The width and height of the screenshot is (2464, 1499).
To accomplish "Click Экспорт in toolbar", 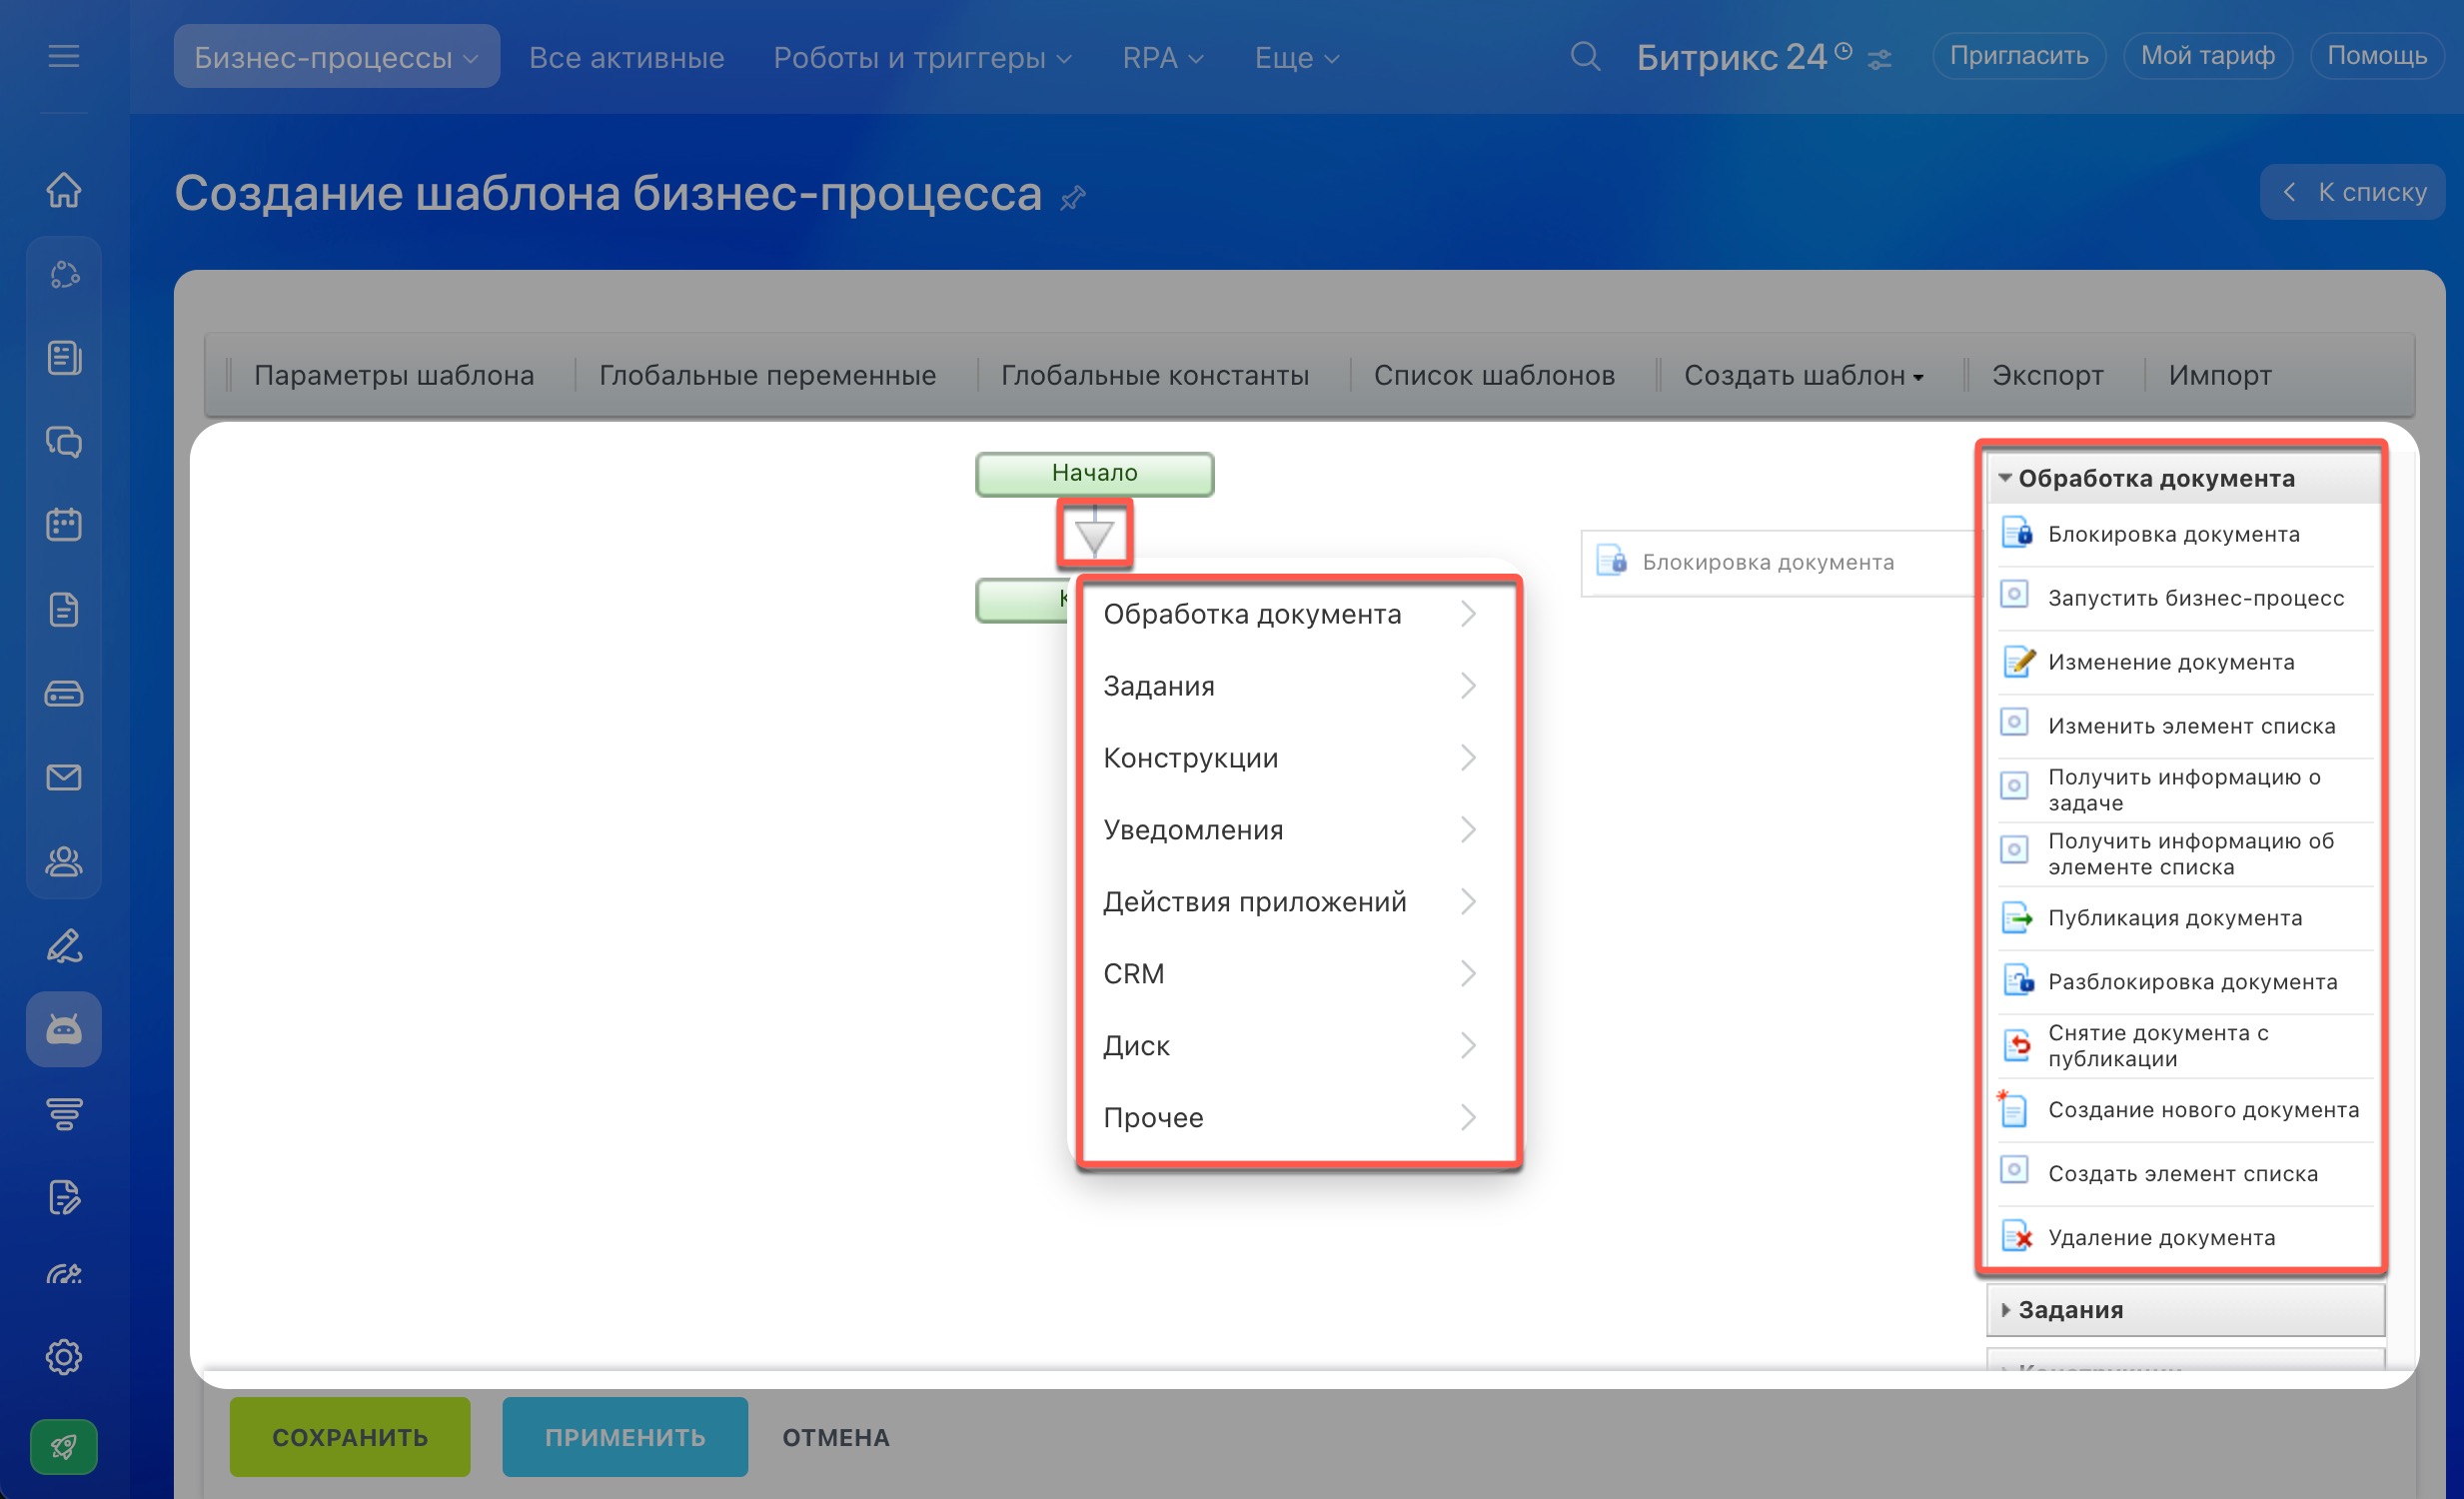I will click(x=2047, y=376).
